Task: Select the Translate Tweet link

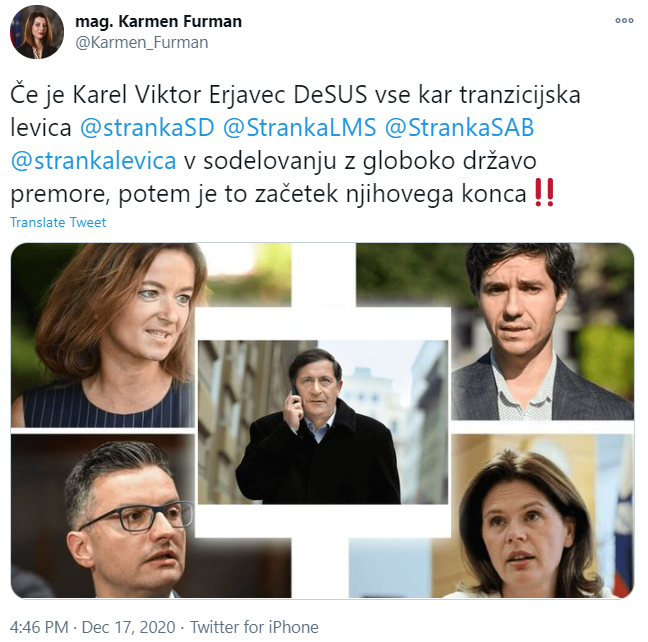Action: pos(58,222)
